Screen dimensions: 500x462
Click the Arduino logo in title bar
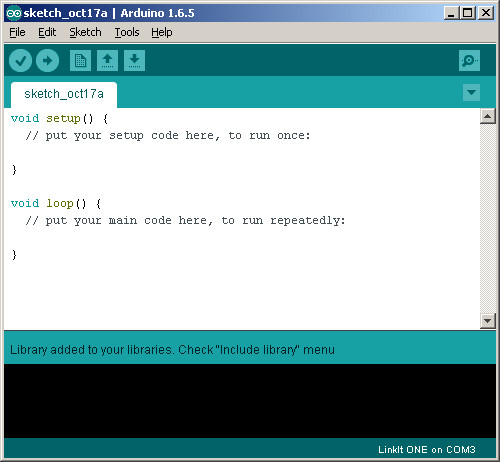pos(14,13)
